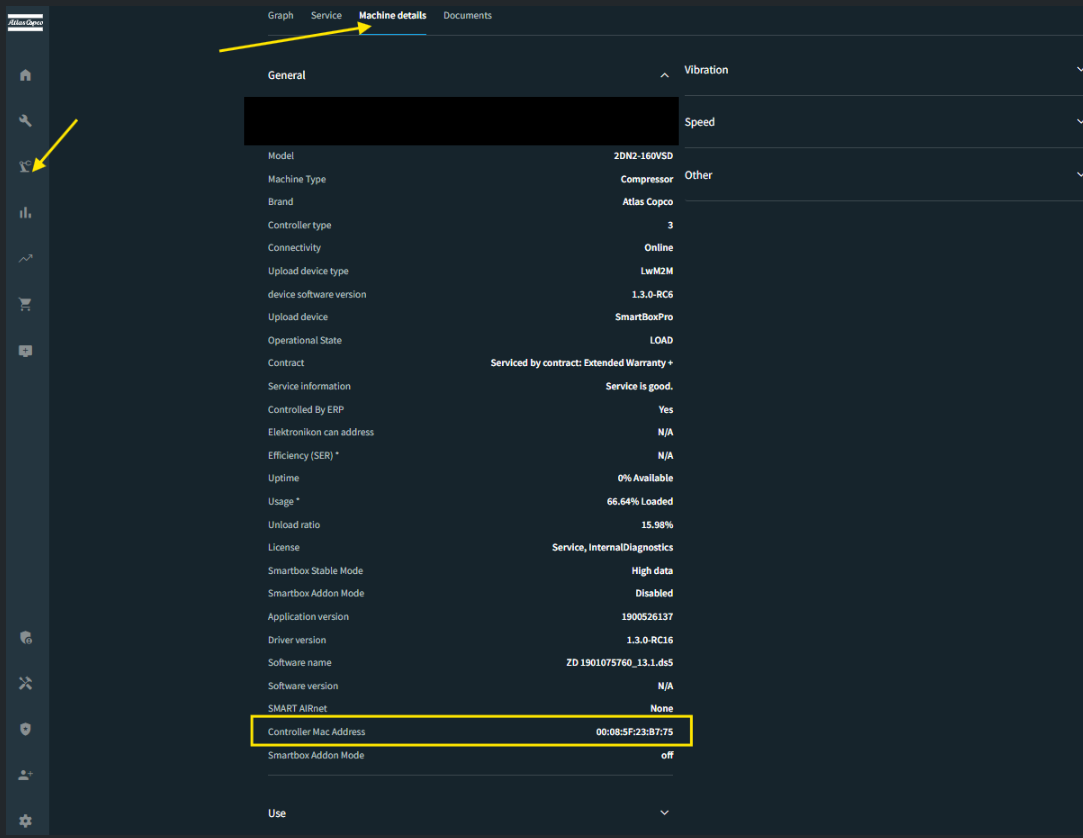The width and height of the screenshot is (1083, 838).
Task: Click the General section heading
Action: point(287,75)
